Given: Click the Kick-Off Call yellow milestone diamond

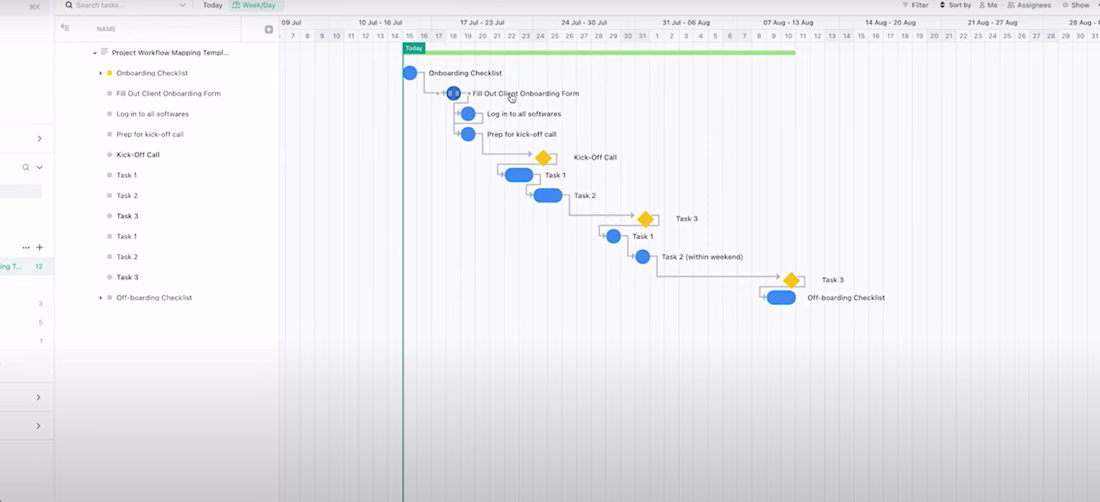Looking at the screenshot, I should (x=543, y=158).
